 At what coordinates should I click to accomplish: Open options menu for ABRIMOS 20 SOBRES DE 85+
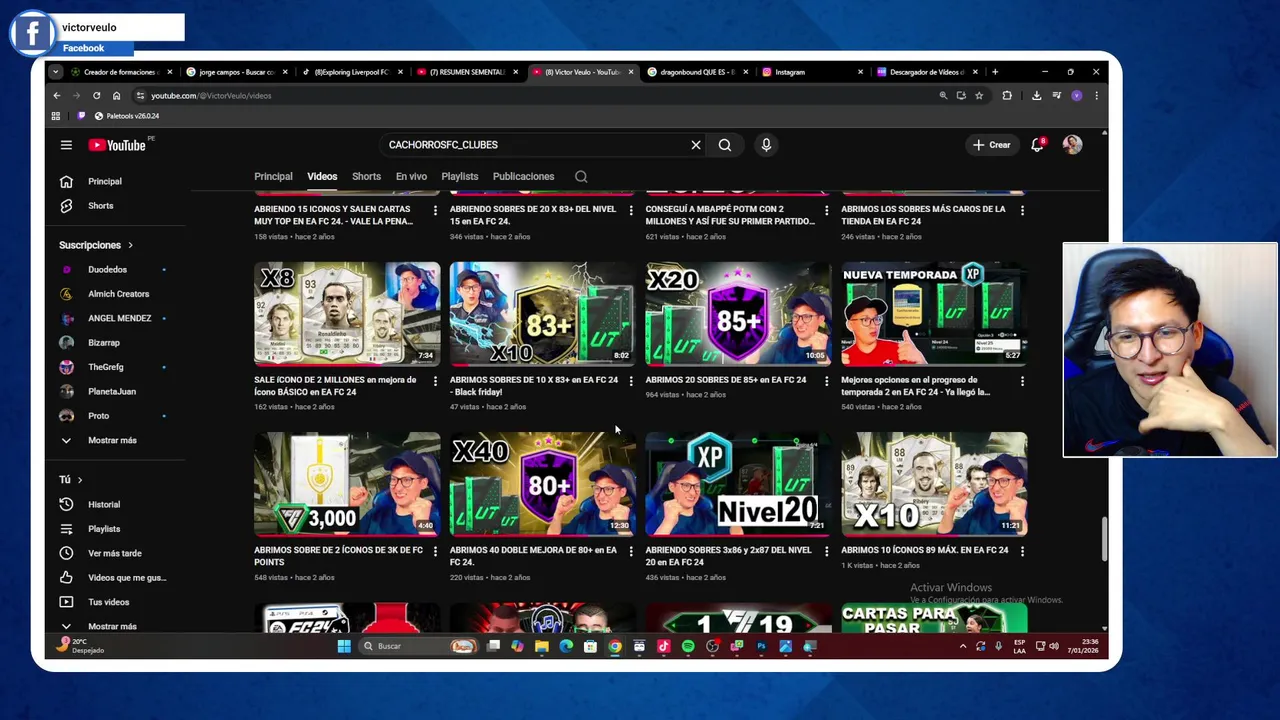pyautogui.click(x=826, y=381)
